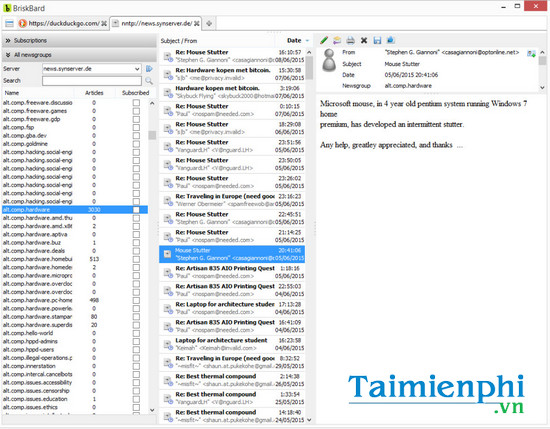The width and height of the screenshot is (550, 429).
Task: Click message icon of 'Re: Best thermal compound' 2:14:38
Action: point(168,381)
